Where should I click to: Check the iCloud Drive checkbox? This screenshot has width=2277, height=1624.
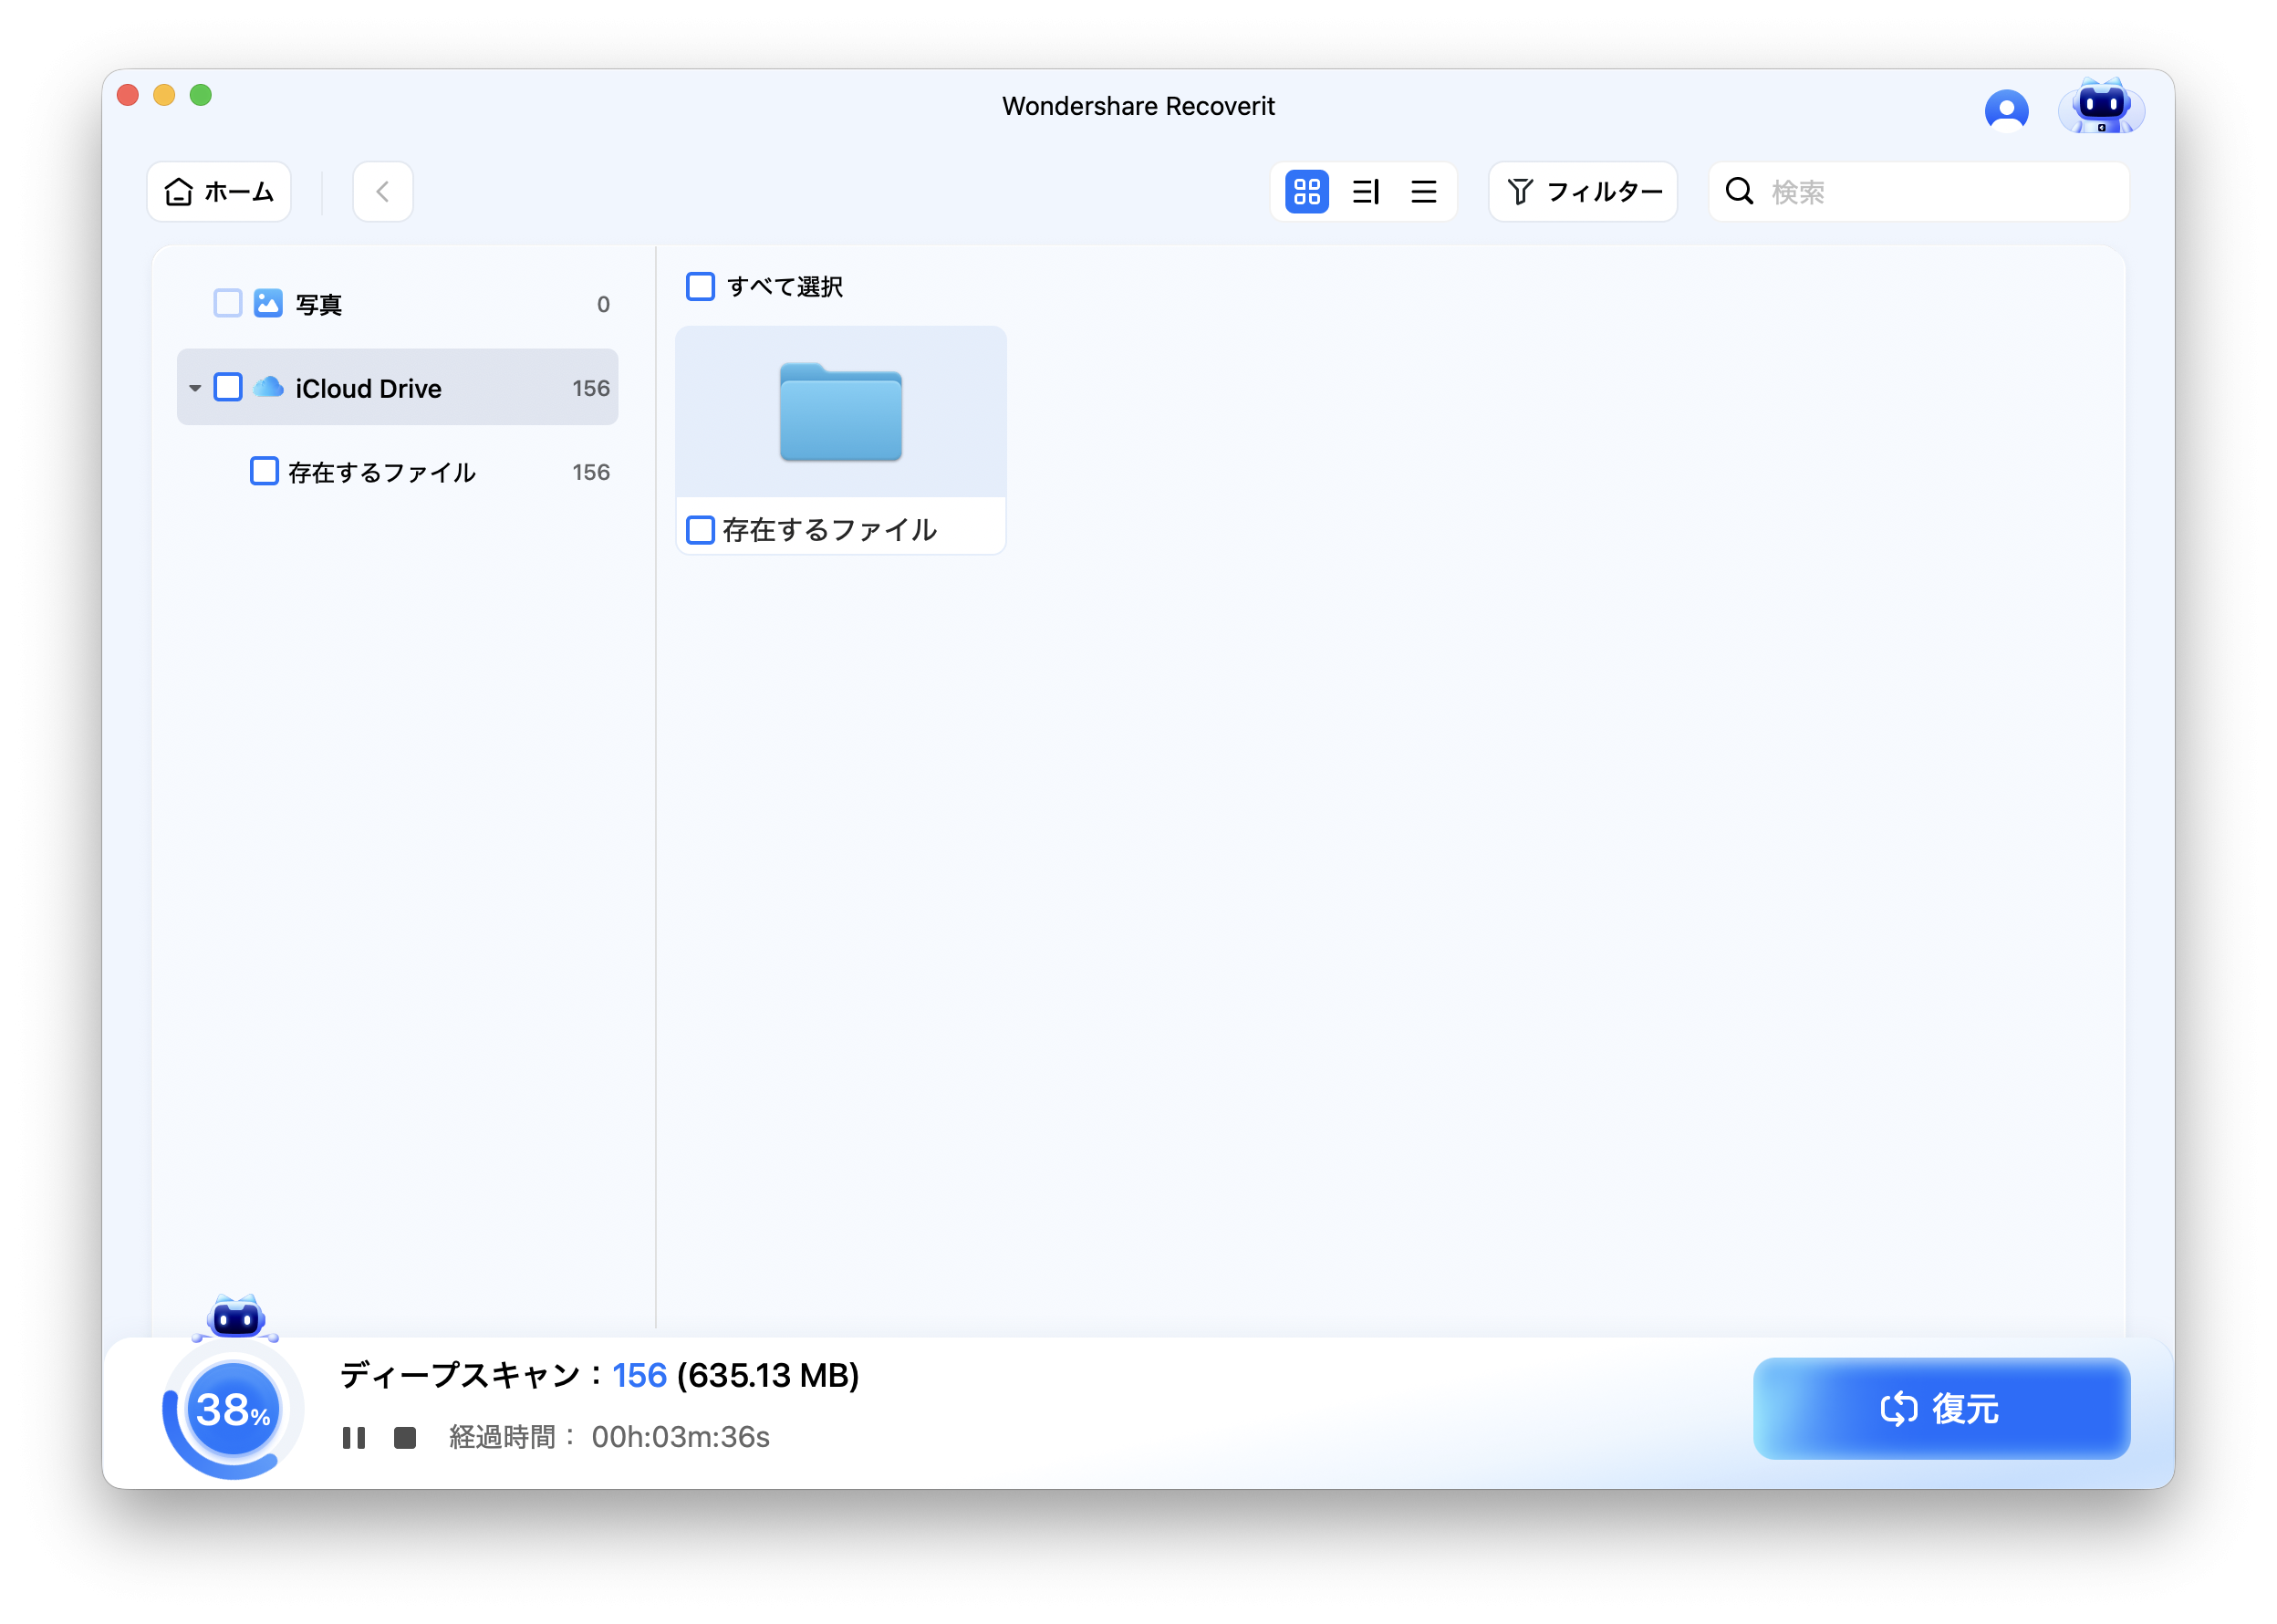click(228, 387)
